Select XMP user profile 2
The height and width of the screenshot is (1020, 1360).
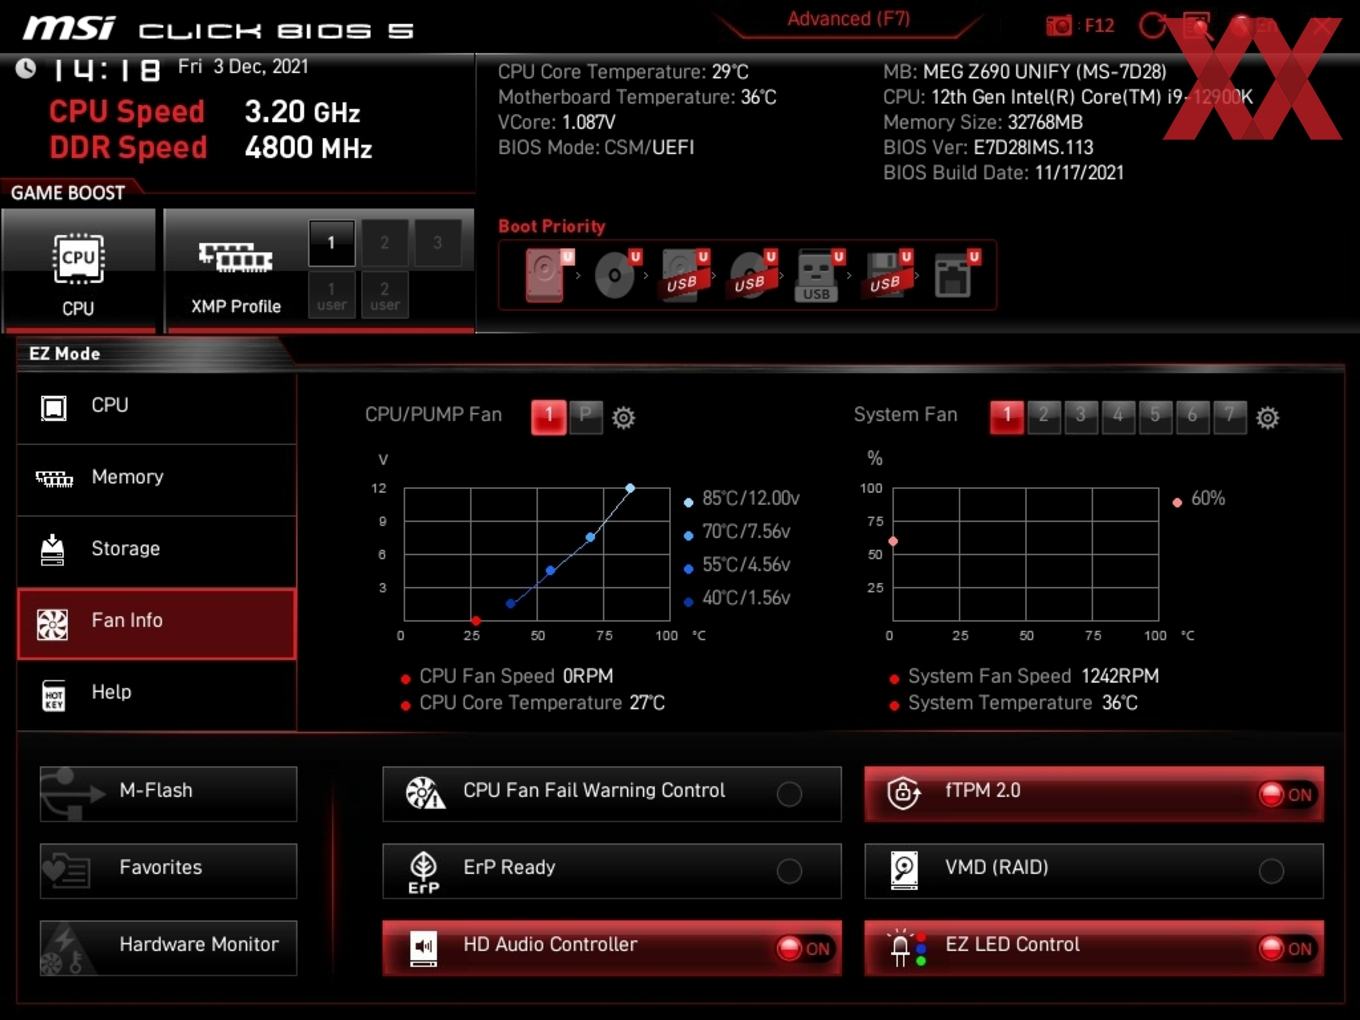pos(385,295)
